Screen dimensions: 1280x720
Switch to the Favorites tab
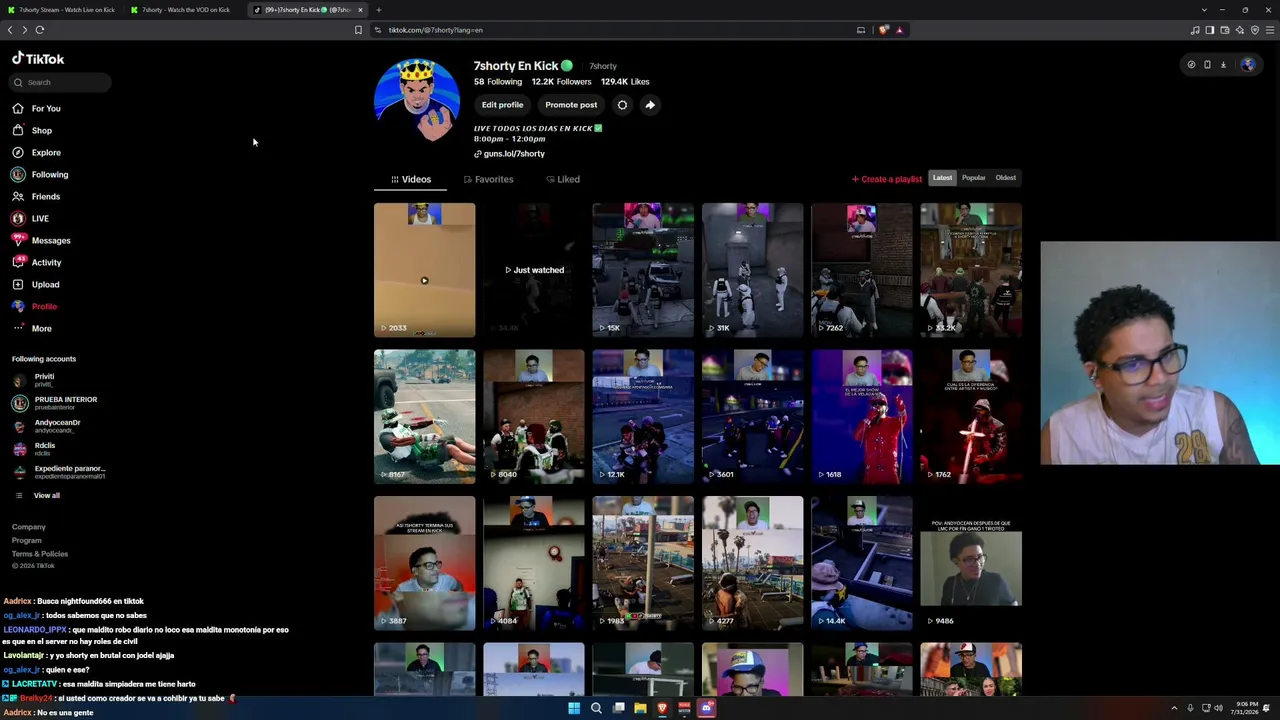[488, 180]
